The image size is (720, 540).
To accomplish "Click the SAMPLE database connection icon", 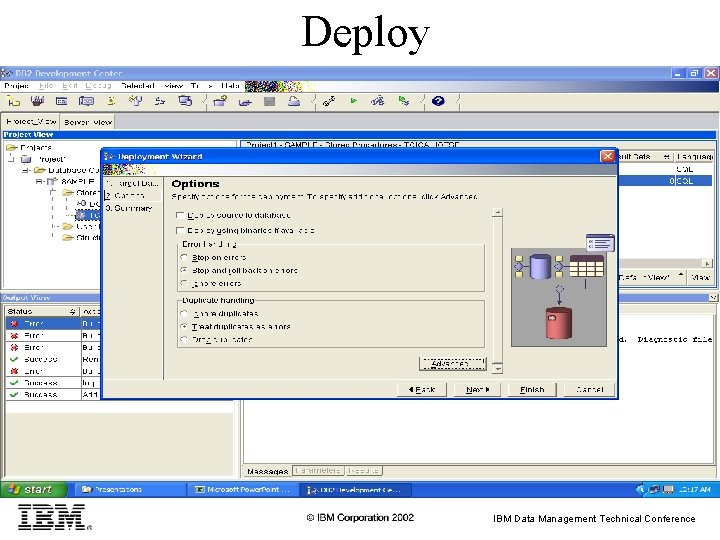I will tap(52, 181).
